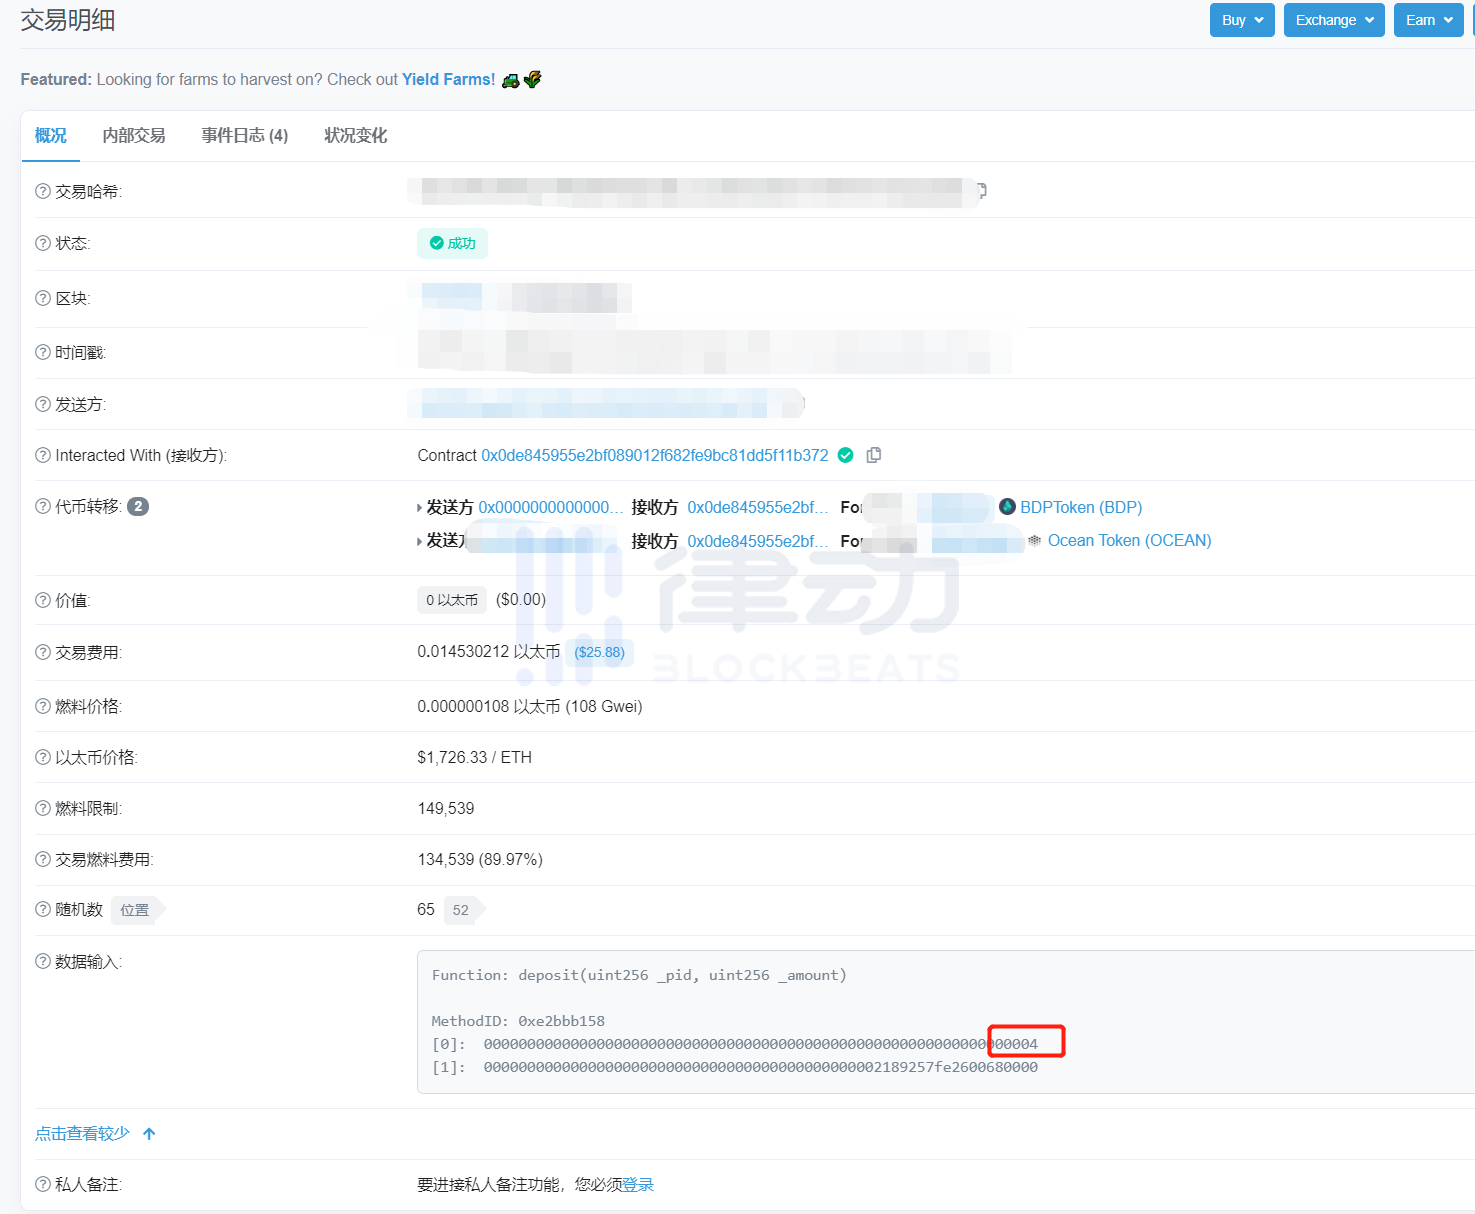This screenshot has height=1214, width=1475.
Task: Copy the contract address icon
Action: tap(874, 455)
